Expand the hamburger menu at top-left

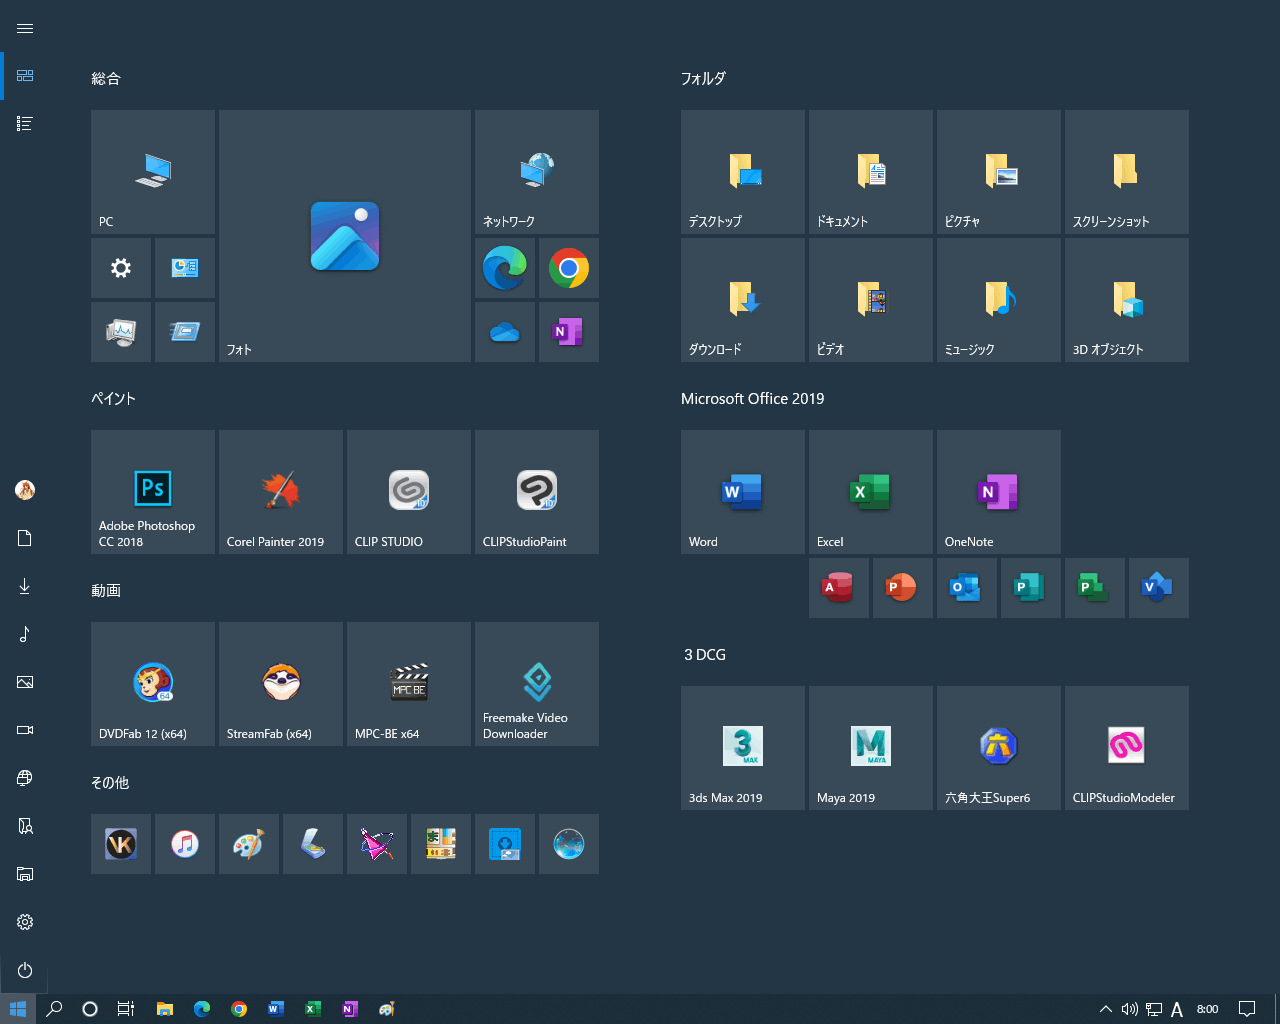pyautogui.click(x=25, y=28)
